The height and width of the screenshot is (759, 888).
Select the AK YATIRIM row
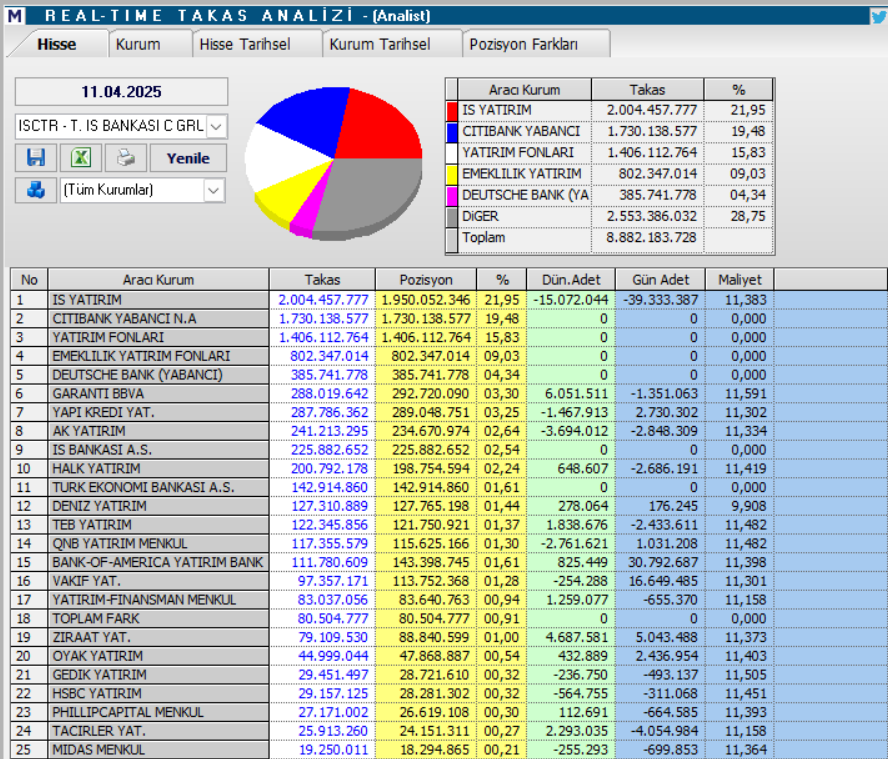point(449,430)
